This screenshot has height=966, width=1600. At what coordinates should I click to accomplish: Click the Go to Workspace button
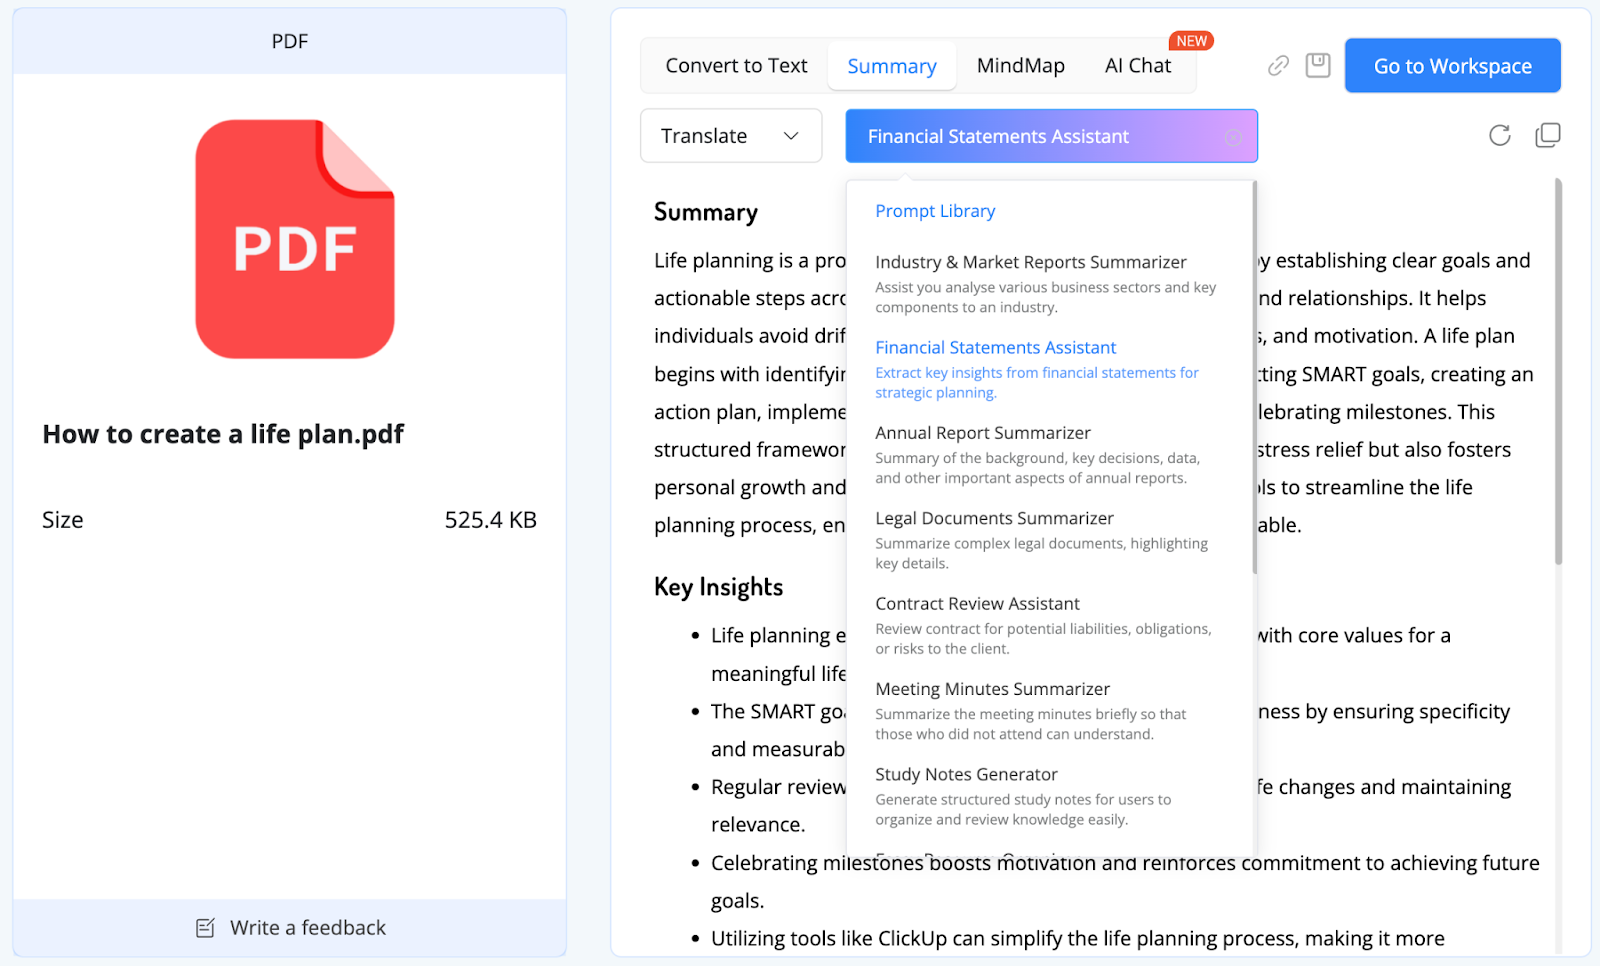1452,65
